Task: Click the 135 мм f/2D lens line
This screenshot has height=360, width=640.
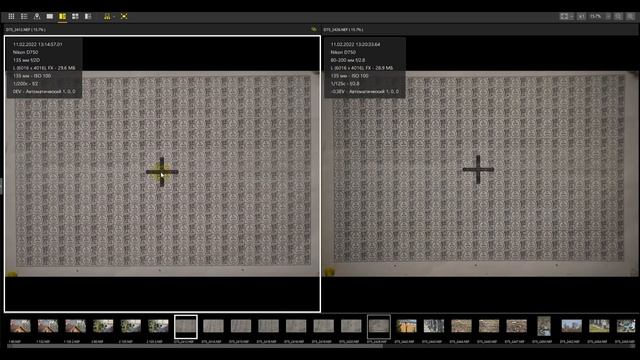Action: (27, 60)
